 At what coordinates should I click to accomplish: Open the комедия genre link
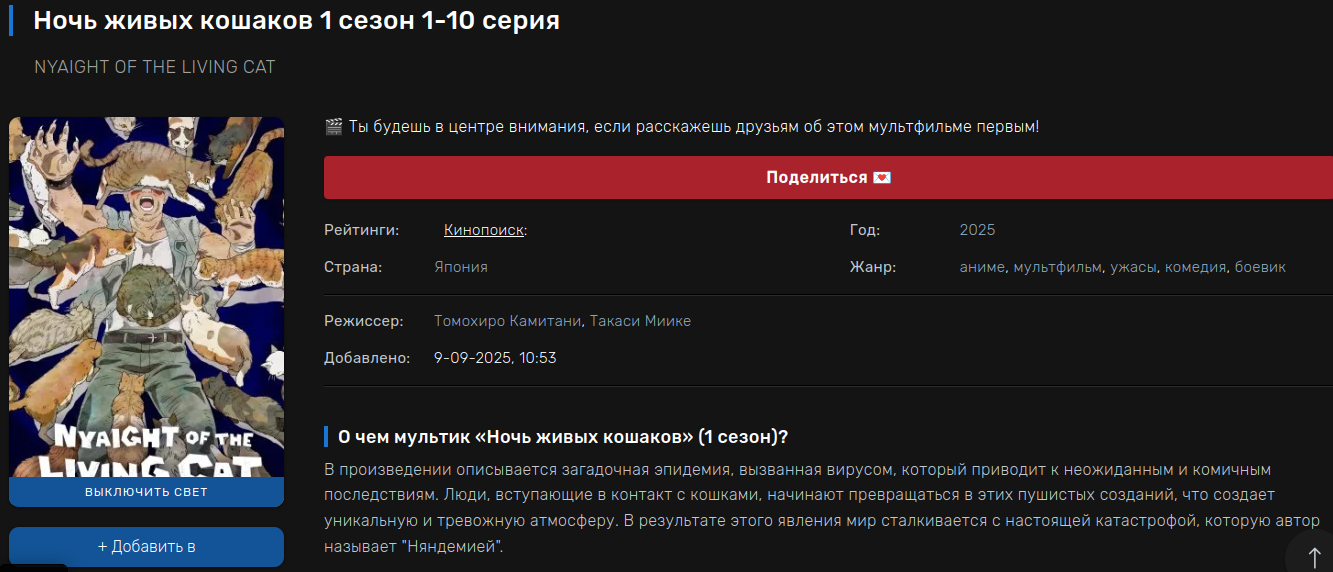tap(1195, 267)
